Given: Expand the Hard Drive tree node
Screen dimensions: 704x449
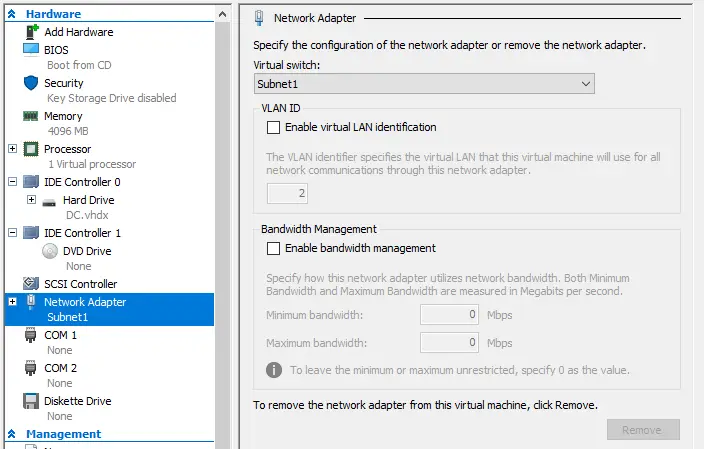Looking at the screenshot, I should (31, 199).
